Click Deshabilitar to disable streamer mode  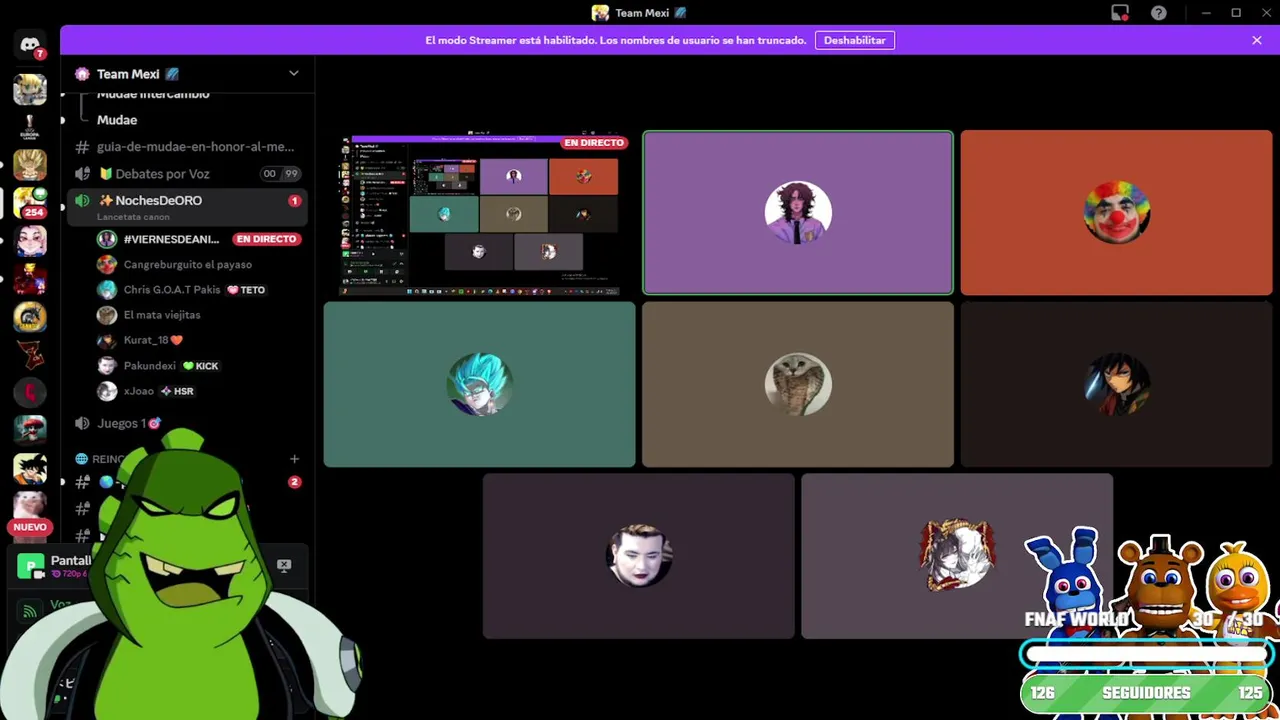(x=855, y=40)
